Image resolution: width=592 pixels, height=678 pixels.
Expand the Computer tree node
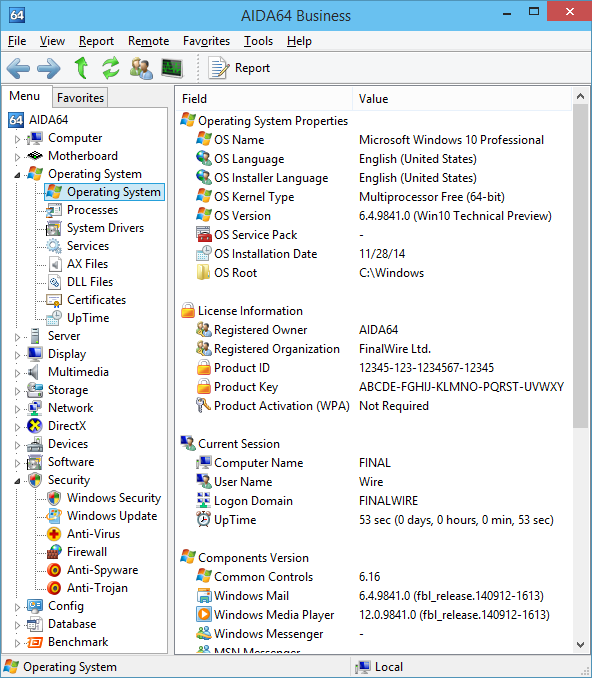click(17, 139)
